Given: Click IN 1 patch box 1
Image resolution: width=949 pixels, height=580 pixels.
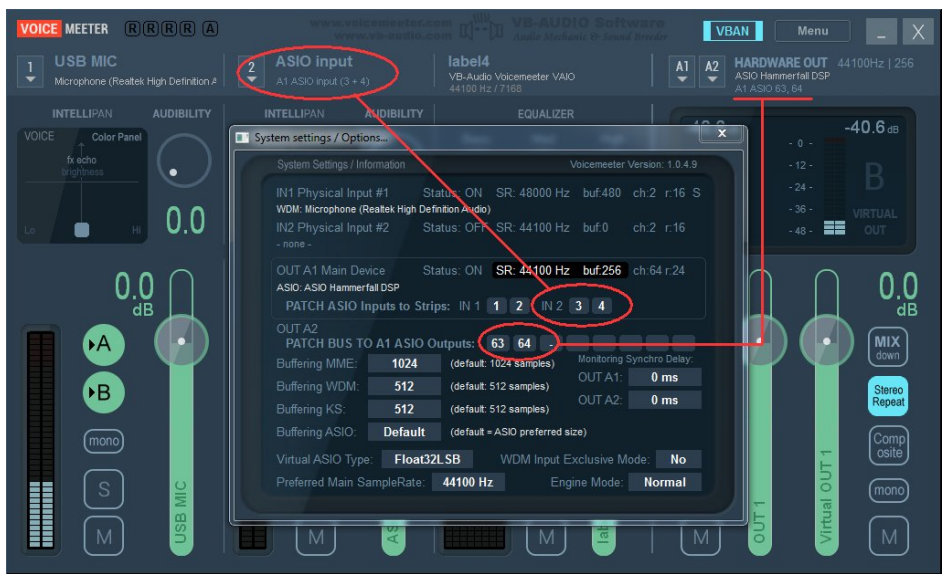Looking at the screenshot, I should pos(496,306).
